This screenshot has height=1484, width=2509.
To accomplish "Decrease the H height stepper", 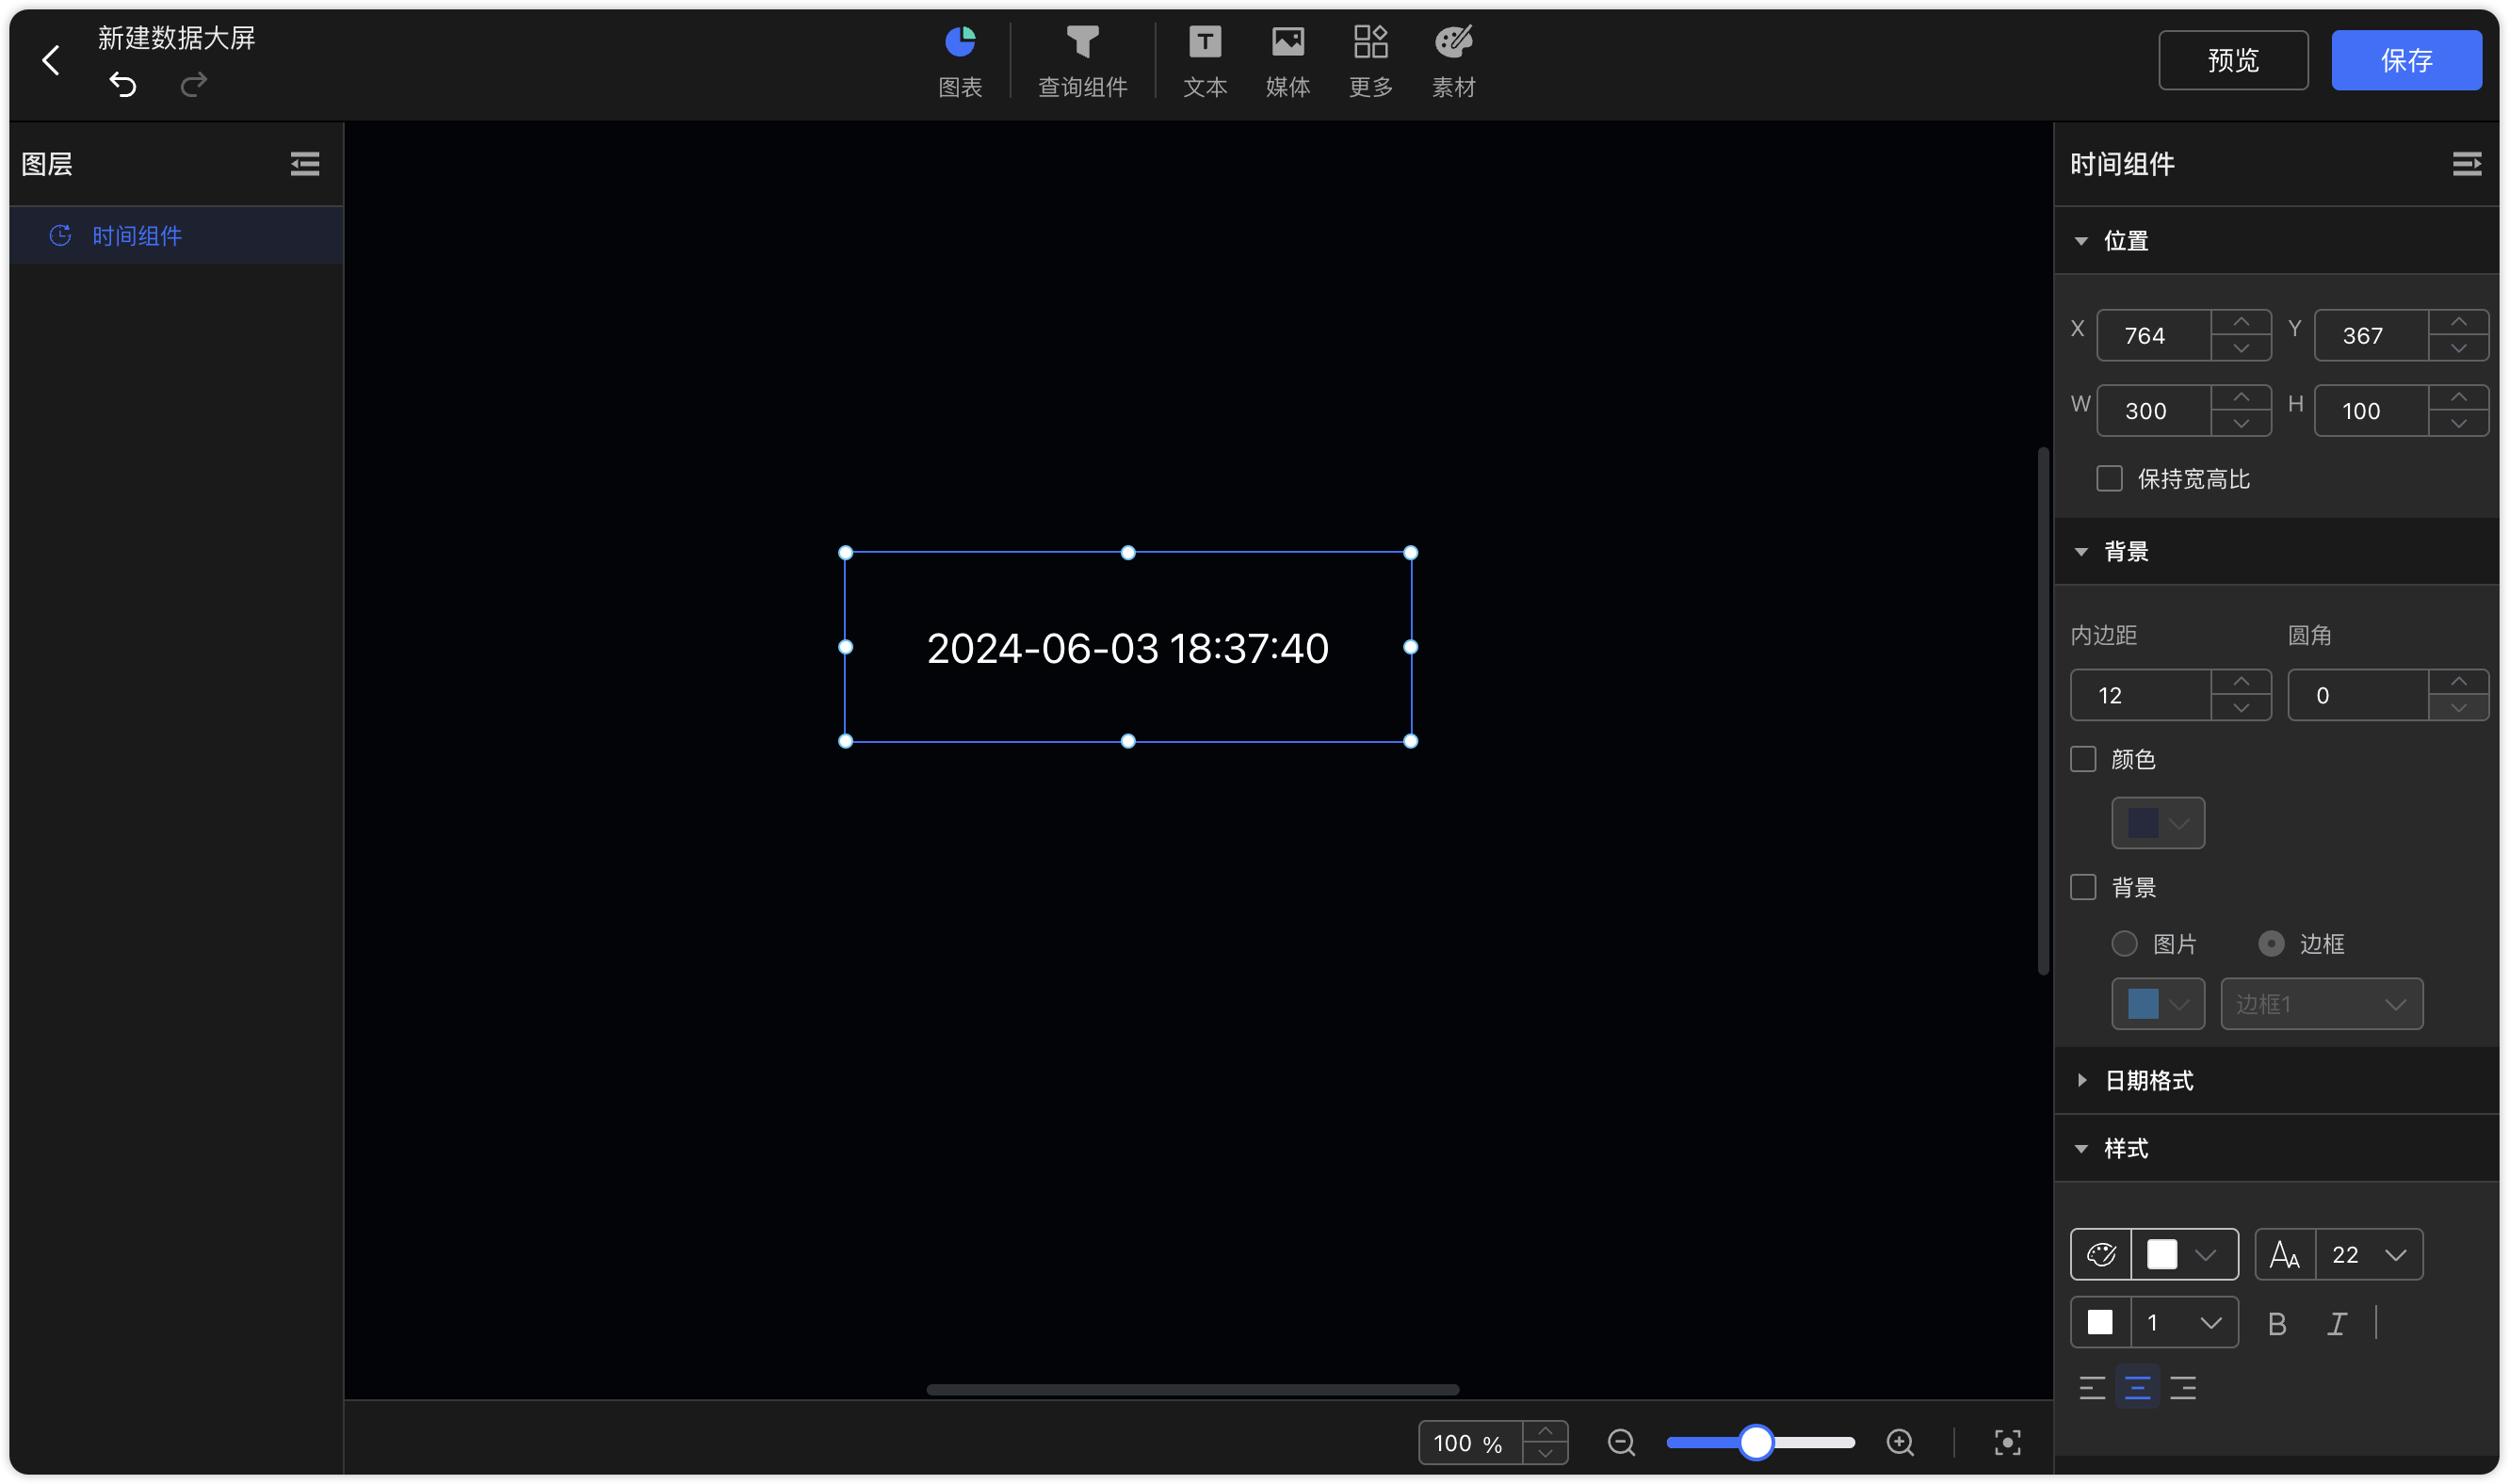I will (x=2458, y=423).
